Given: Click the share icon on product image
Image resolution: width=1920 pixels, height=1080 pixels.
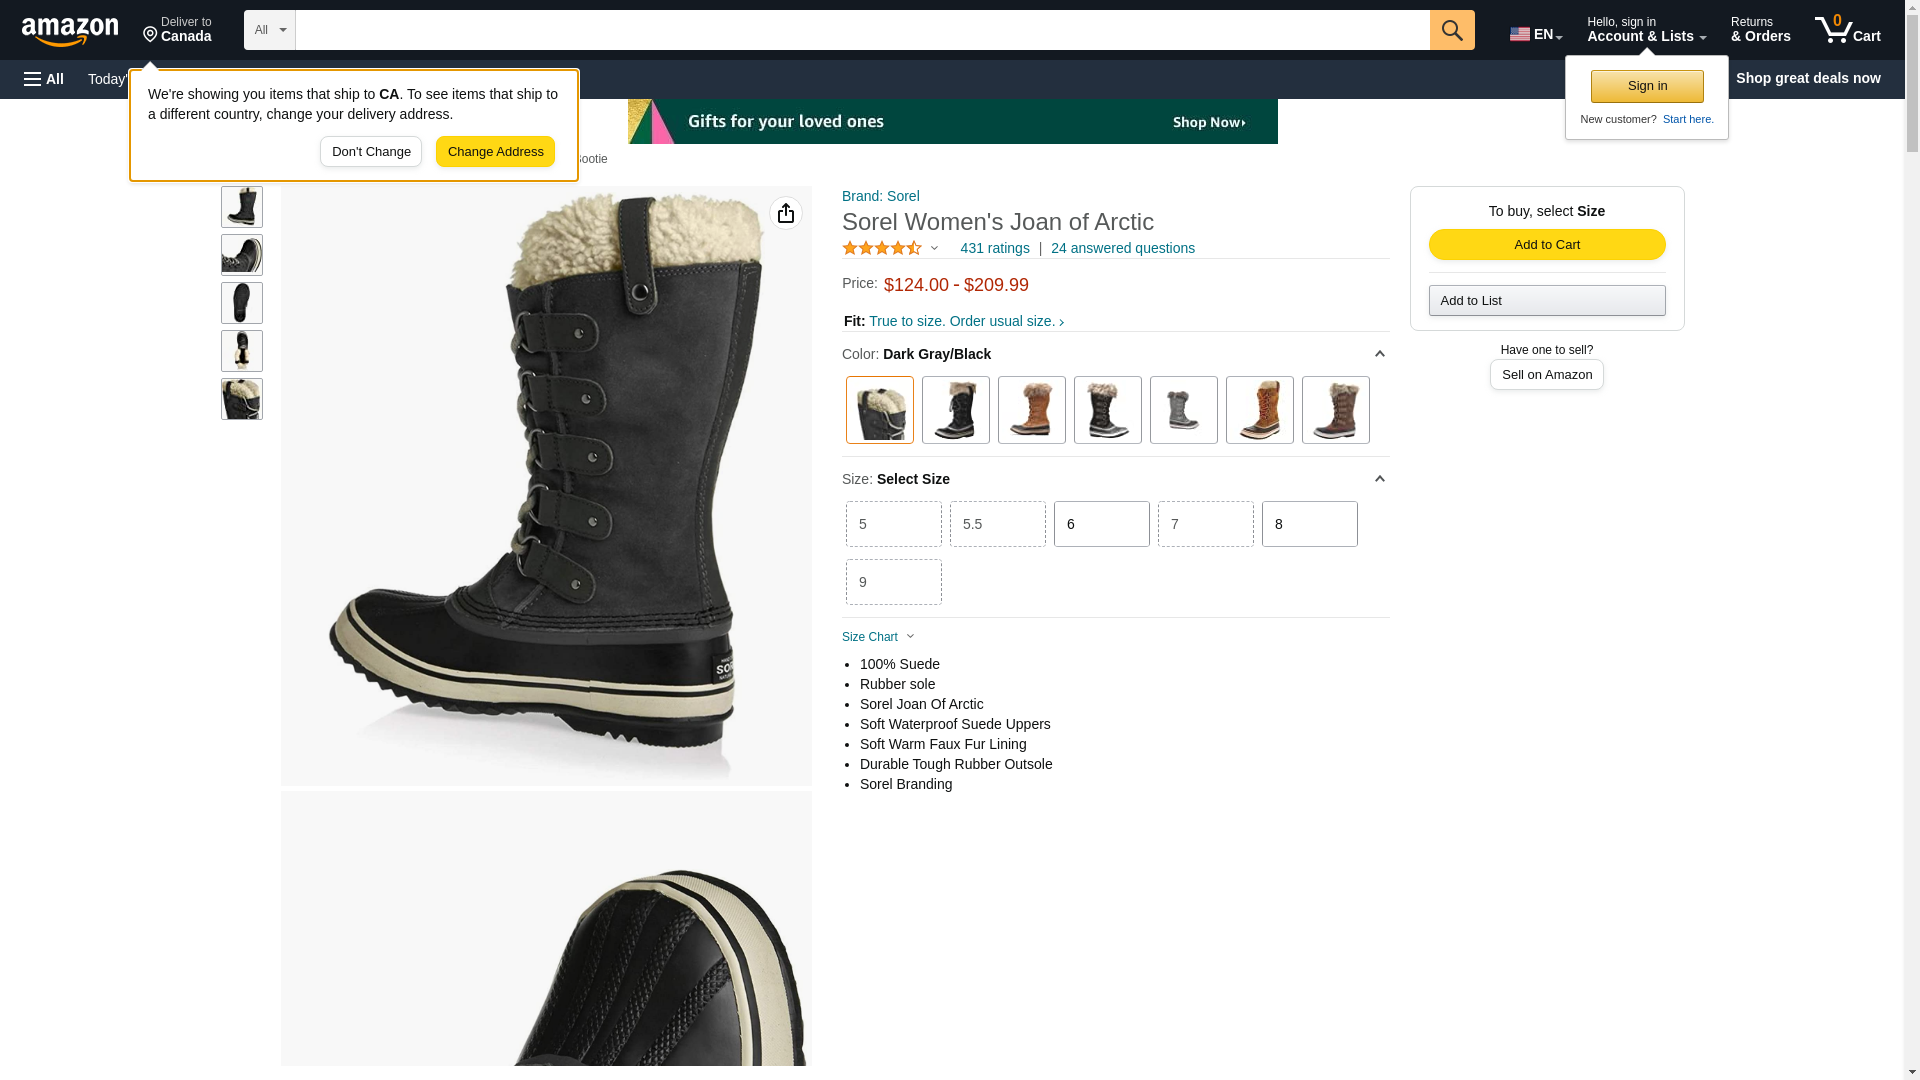Looking at the screenshot, I should pyautogui.click(x=786, y=213).
